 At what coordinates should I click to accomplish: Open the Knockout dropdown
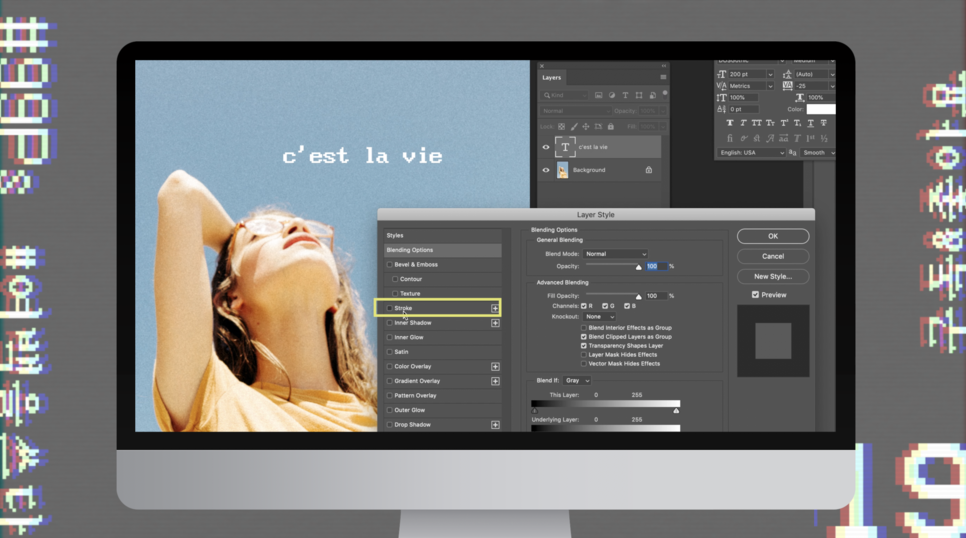coord(599,317)
